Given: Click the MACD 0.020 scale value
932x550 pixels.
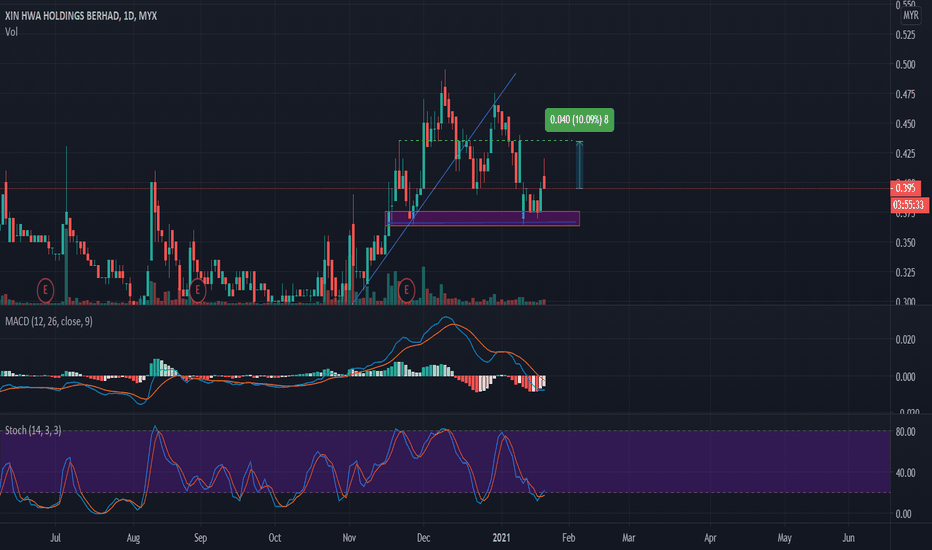Looking at the screenshot, I should click(905, 340).
